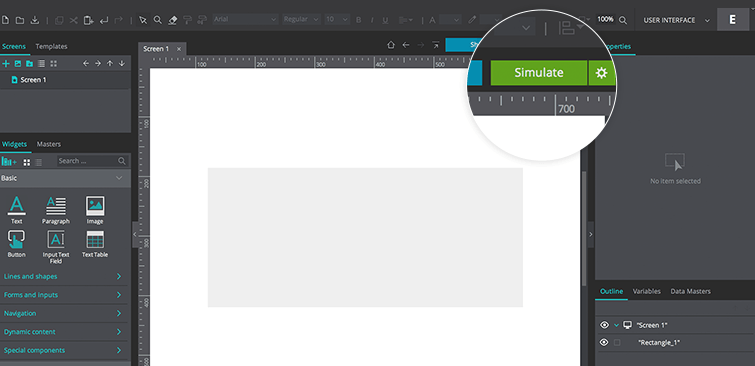
Task: Open the Regular font style dropdown
Action: coord(301,20)
